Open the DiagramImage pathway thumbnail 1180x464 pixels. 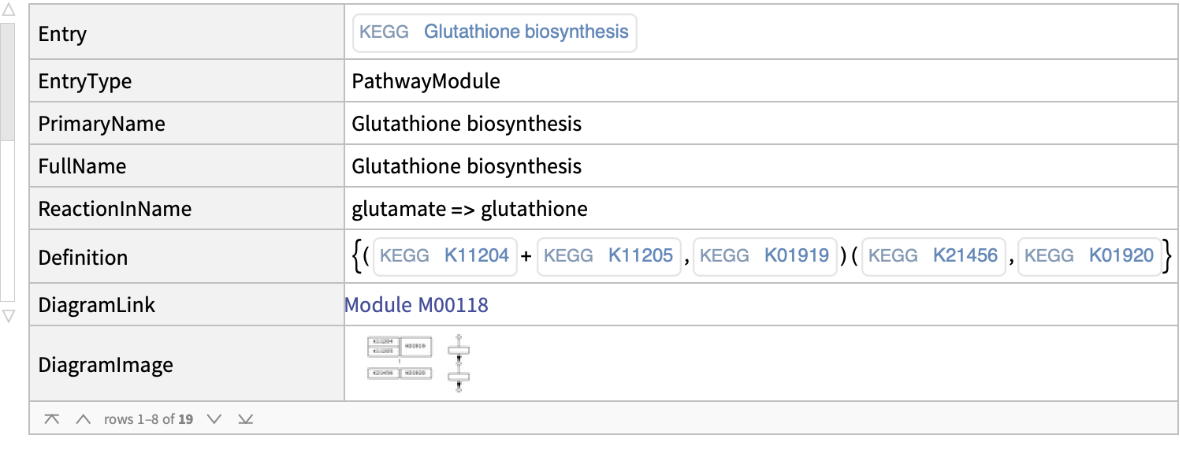tap(418, 364)
